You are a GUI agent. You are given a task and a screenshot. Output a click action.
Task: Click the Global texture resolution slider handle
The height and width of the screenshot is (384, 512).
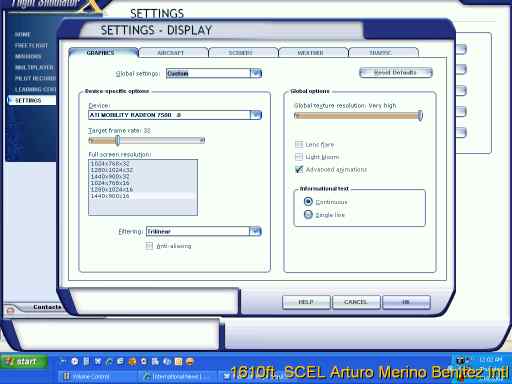click(x=420, y=115)
